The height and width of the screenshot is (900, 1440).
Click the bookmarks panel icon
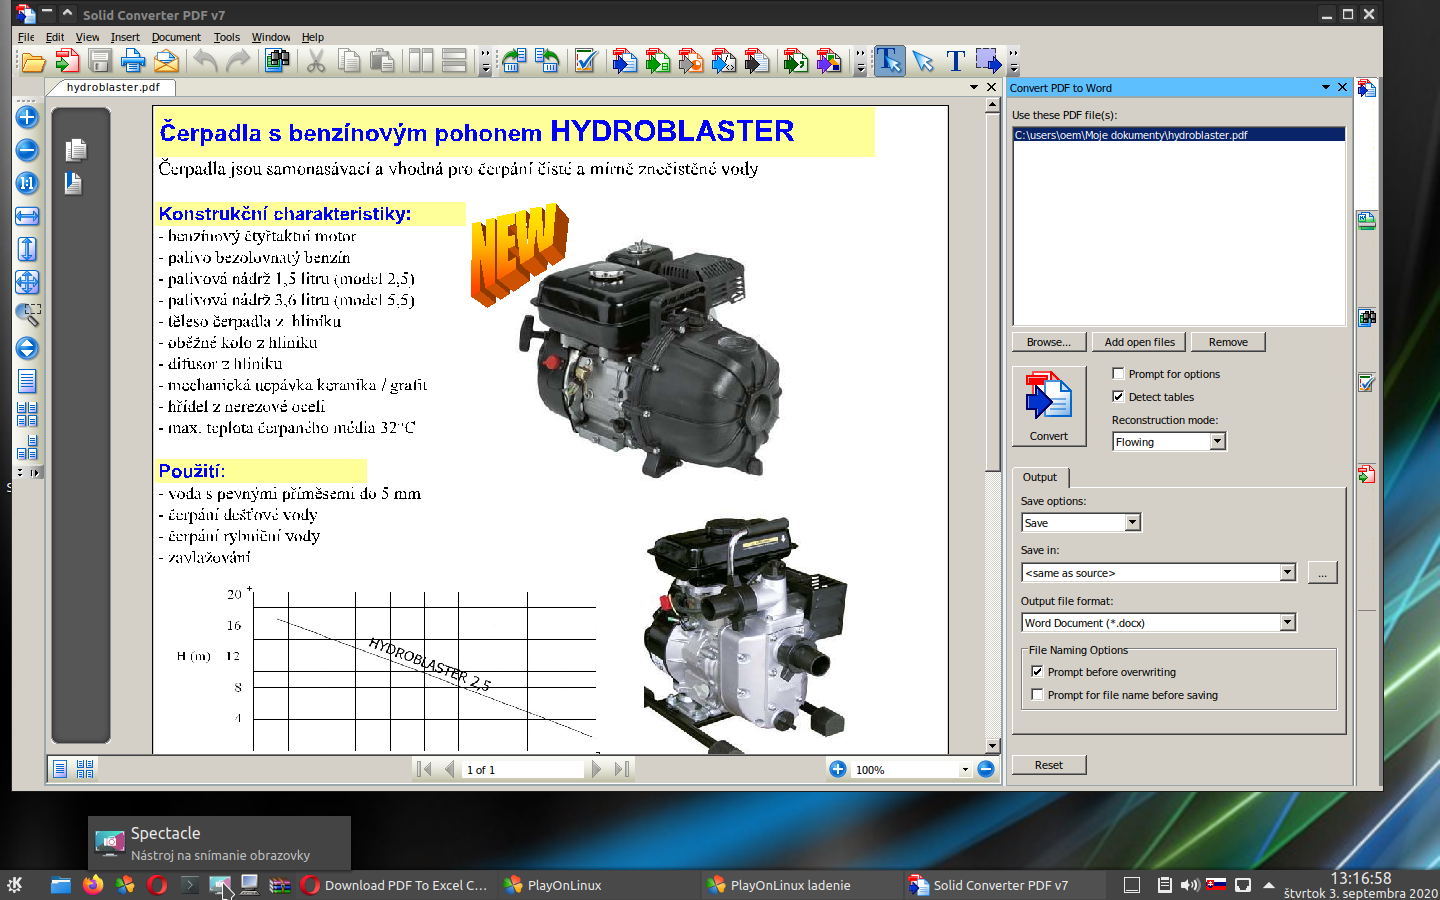(73, 183)
